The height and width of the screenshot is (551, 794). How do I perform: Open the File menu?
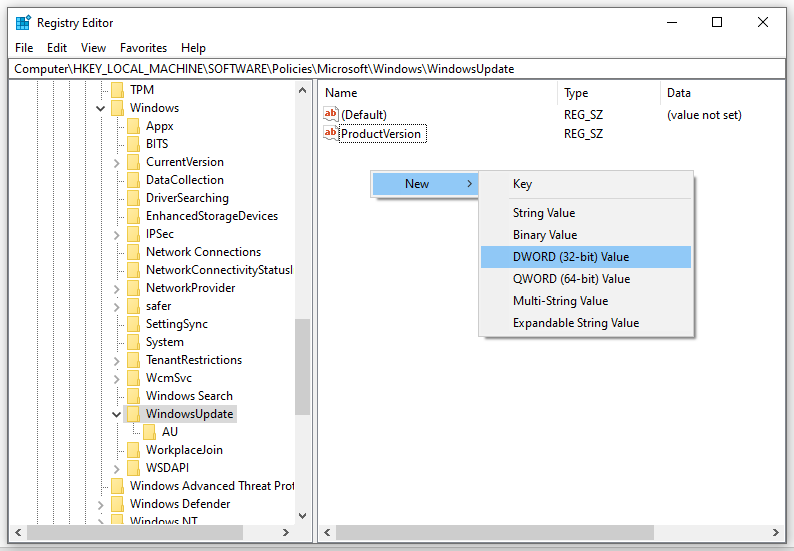(24, 48)
